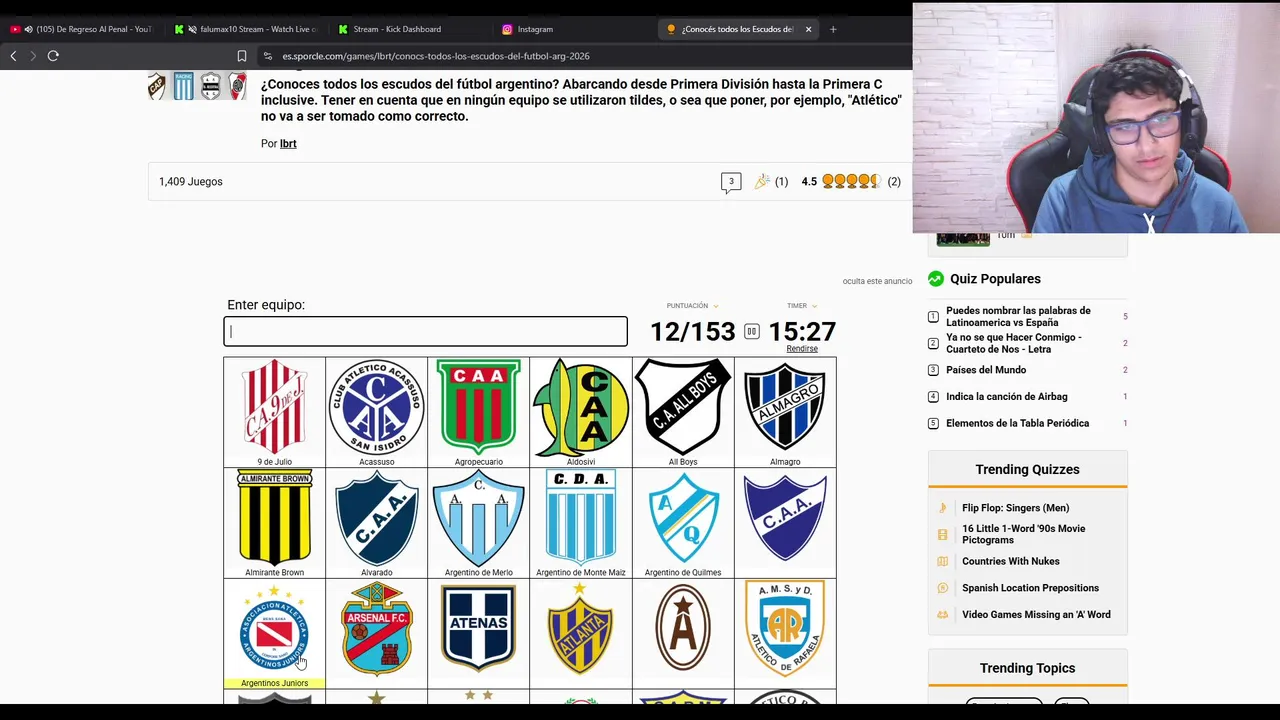This screenshot has height=720, width=1280.
Task: Select the Argentino de Monte Maiz crest
Action: click(580, 519)
